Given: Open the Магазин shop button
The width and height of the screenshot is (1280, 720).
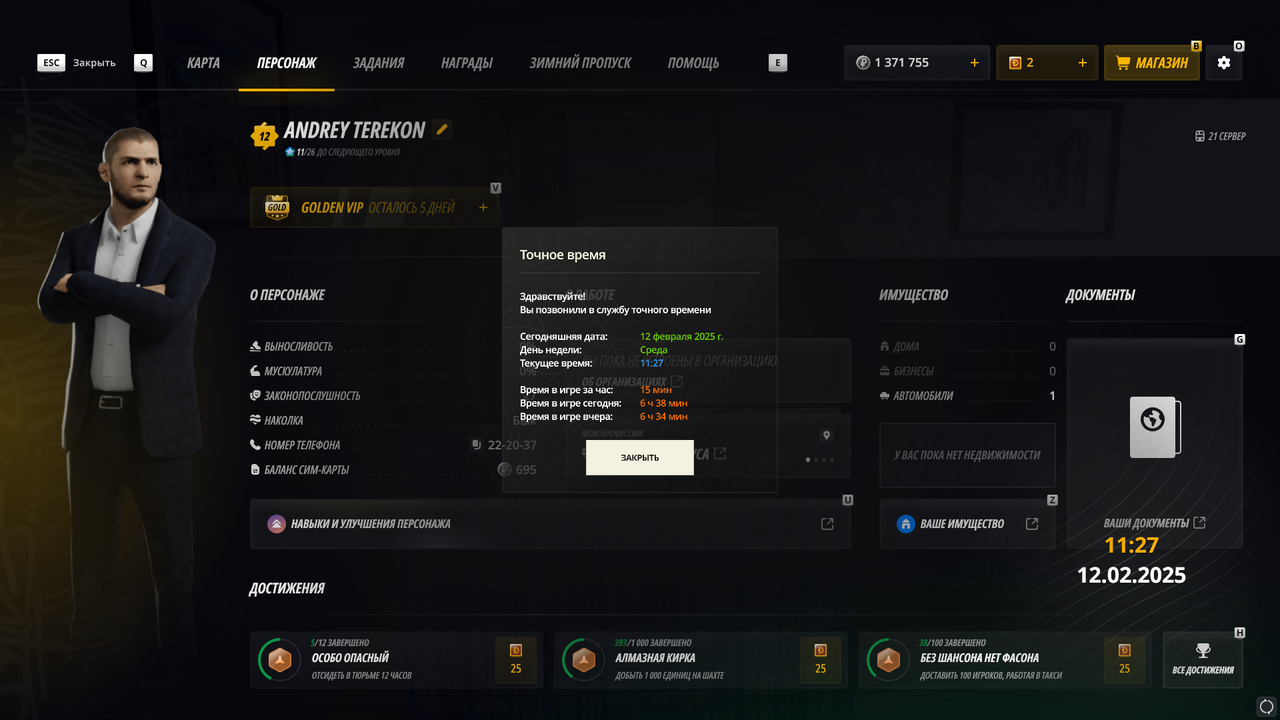Looking at the screenshot, I should 1152,63.
